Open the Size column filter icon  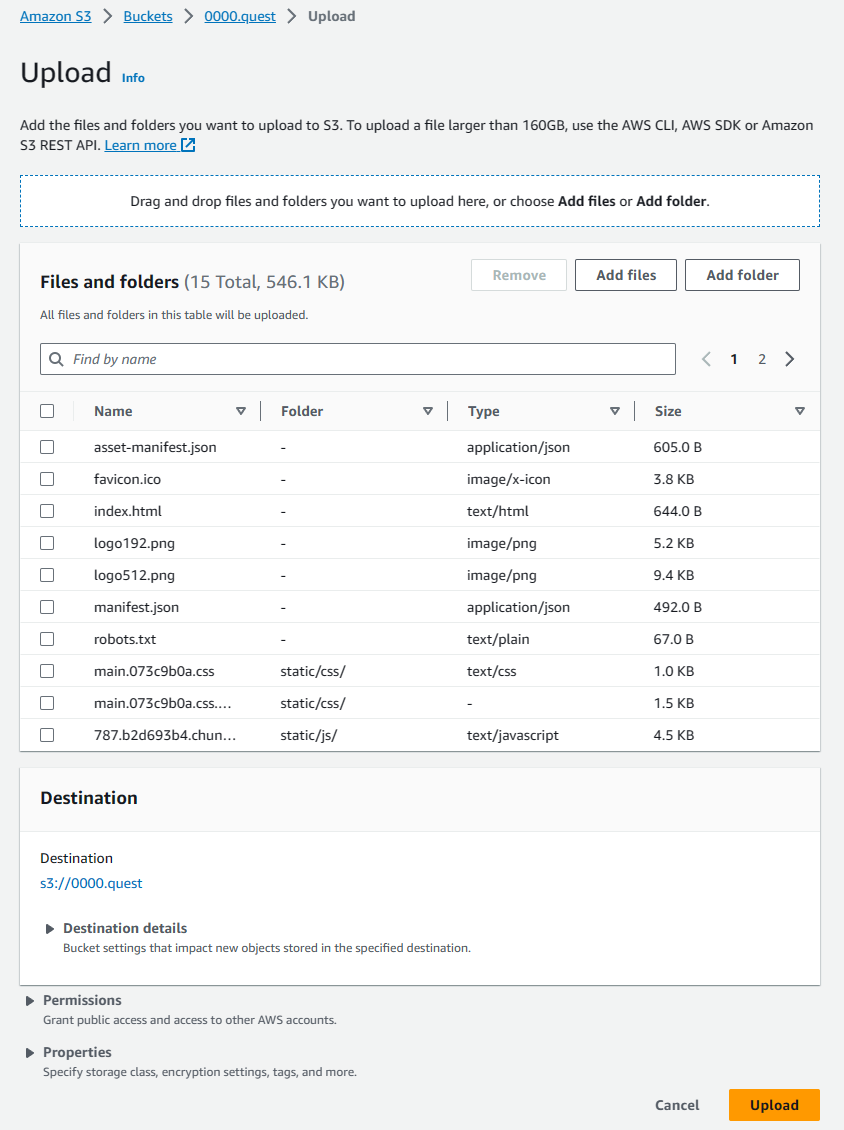(800, 410)
